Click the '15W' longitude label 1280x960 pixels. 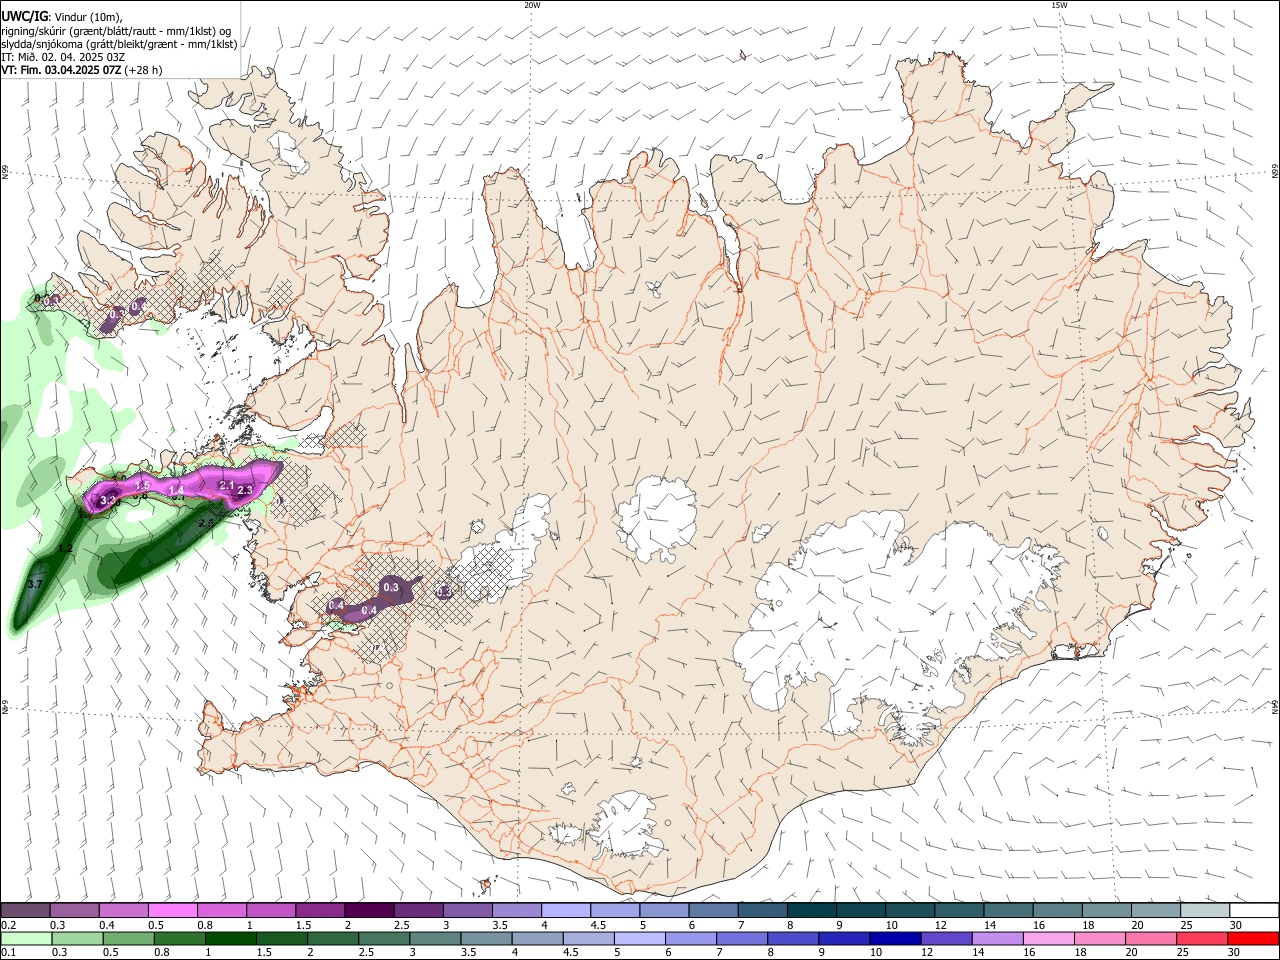[1059, 5]
